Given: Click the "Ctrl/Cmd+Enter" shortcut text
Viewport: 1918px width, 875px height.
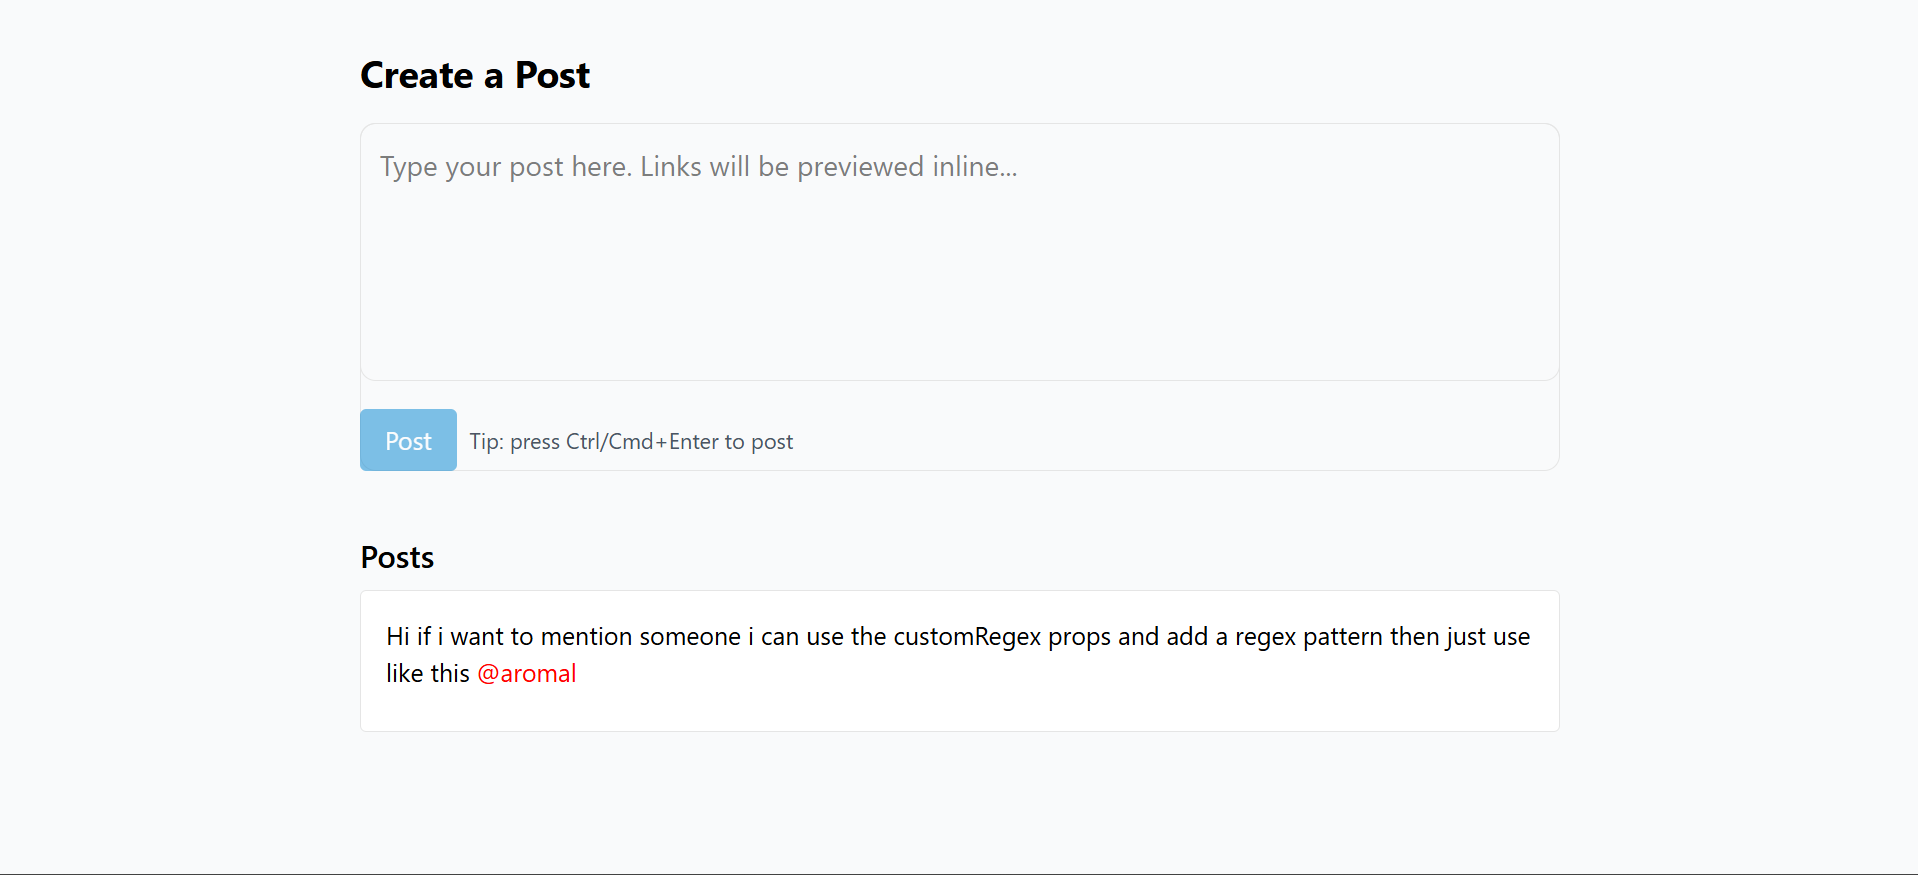Looking at the screenshot, I should 642,442.
